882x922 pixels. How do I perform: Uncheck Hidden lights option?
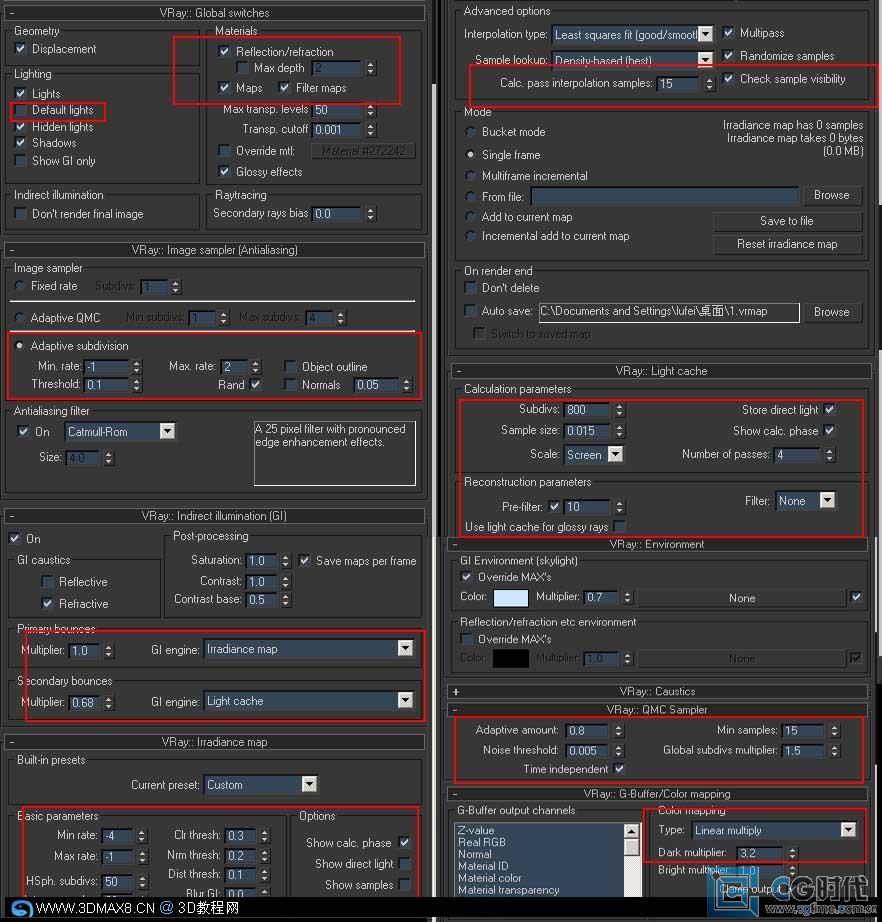21,126
